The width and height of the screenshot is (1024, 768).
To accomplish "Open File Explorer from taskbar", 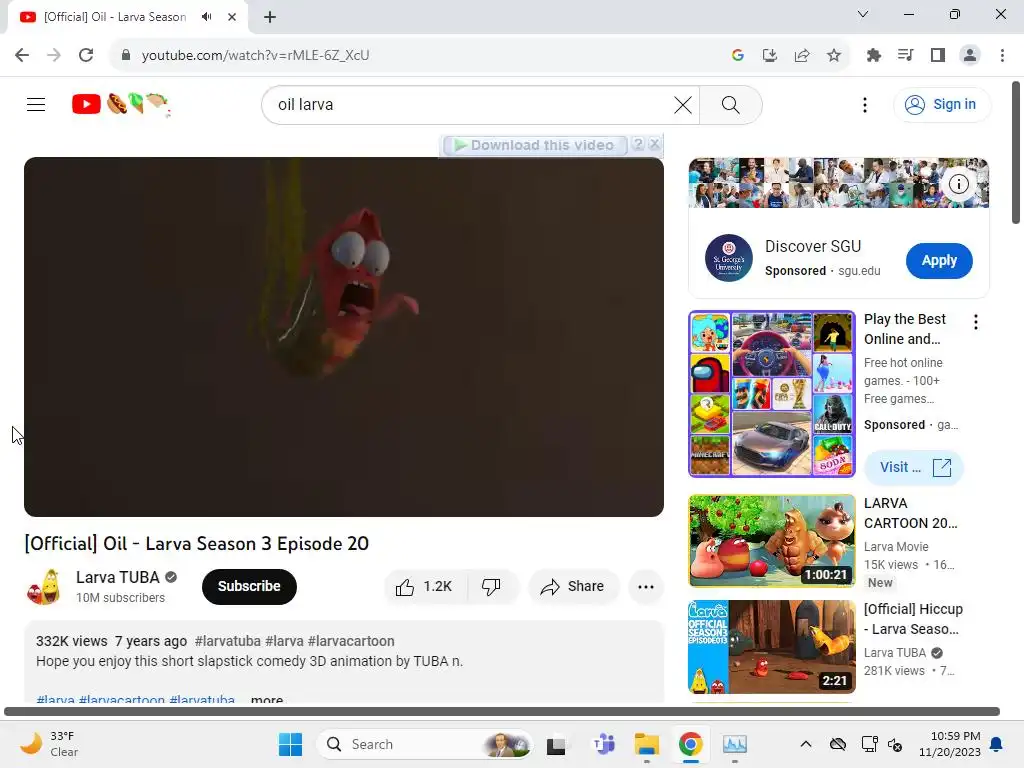I will coord(647,744).
